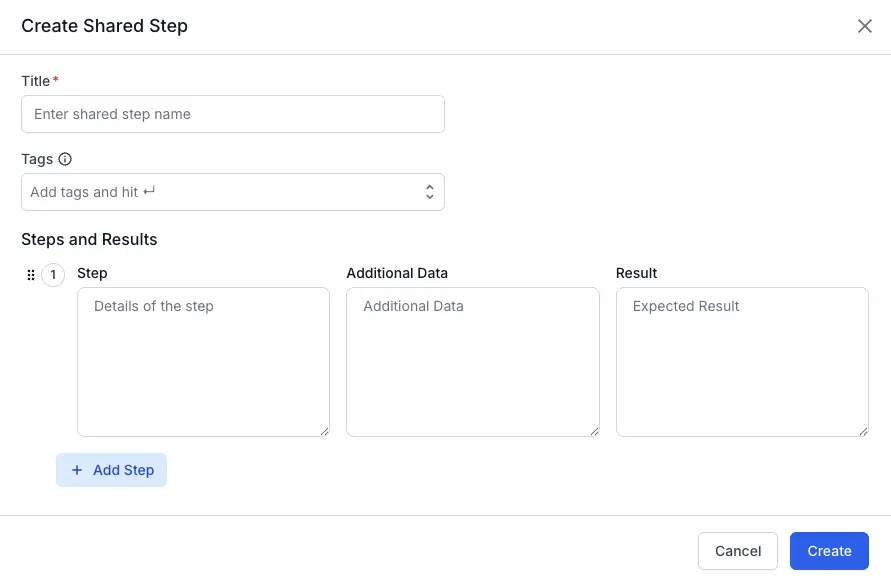The height and width of the screenshot is (583, 891).
Task: Click the shared step name input field
Action: [x=232, y=113]
